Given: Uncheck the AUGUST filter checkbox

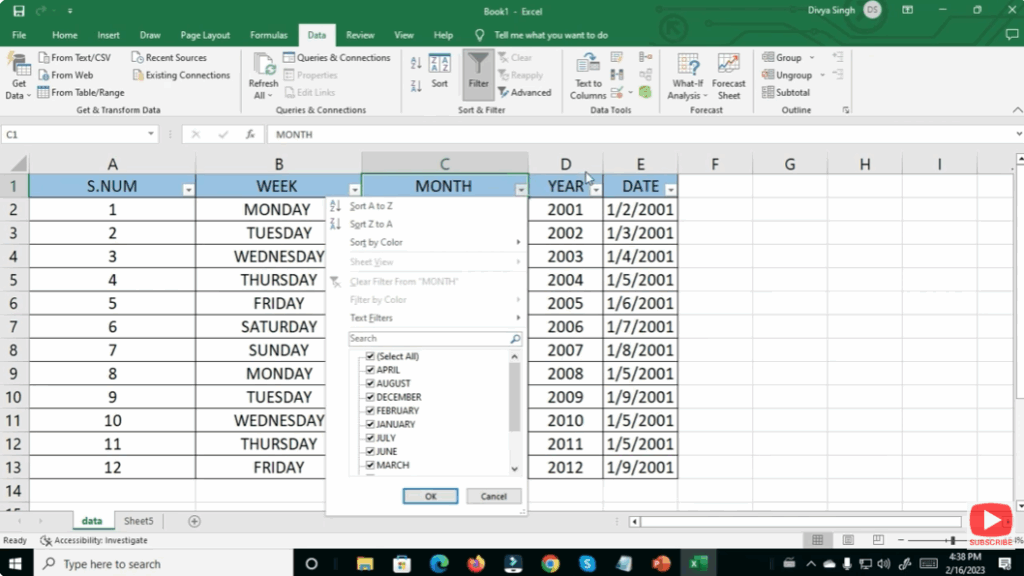Looking at the screenshot, I should [x=371, y=383].
